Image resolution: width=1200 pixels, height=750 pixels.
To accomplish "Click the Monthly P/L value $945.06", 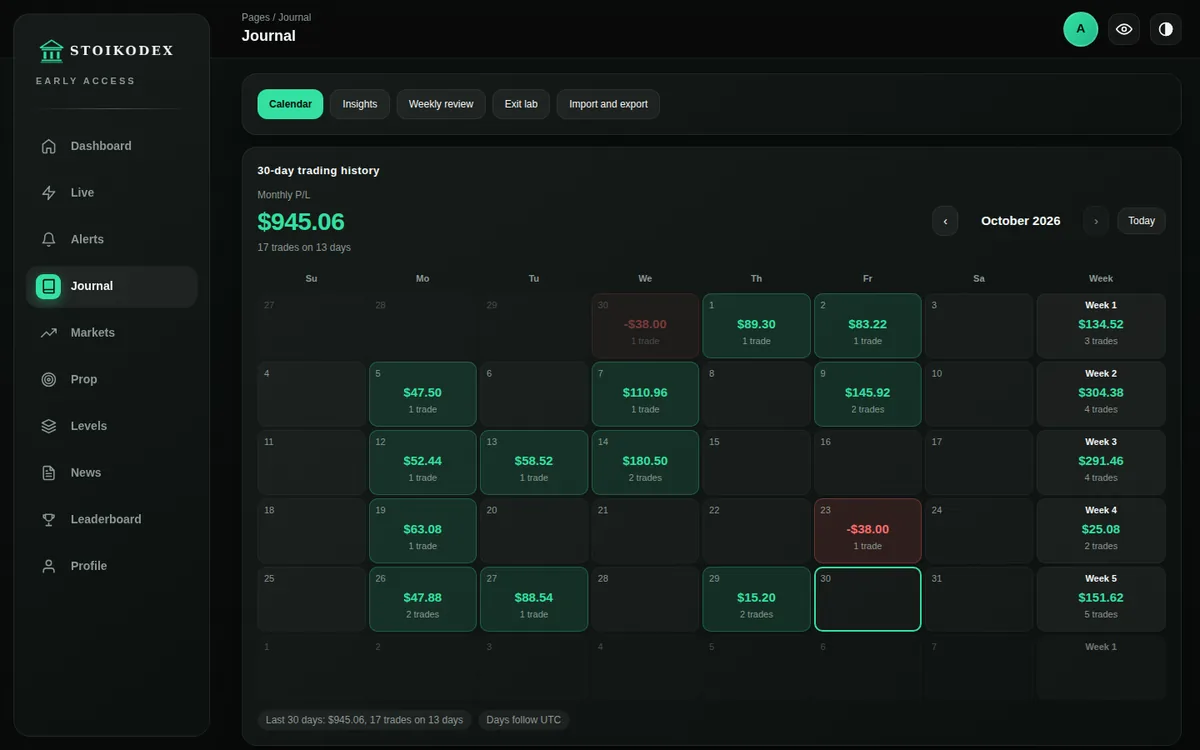I will click(x=301, y=221).
